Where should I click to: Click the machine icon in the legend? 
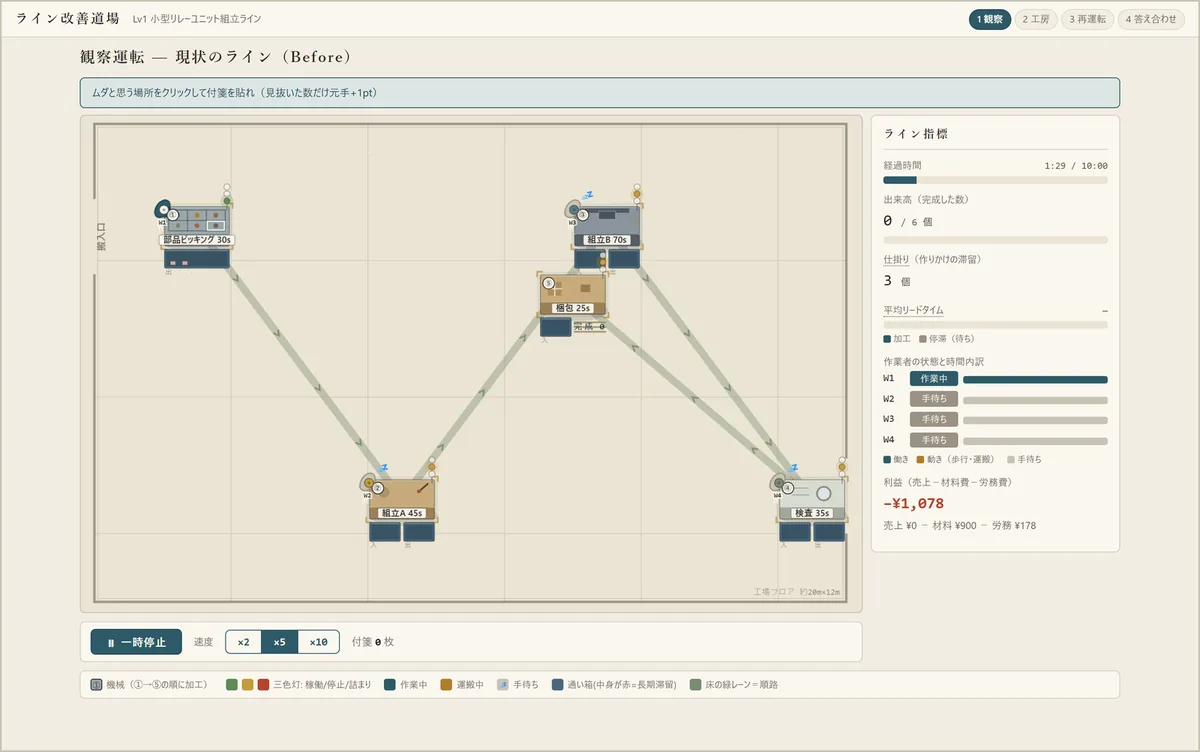click(96, 685)
